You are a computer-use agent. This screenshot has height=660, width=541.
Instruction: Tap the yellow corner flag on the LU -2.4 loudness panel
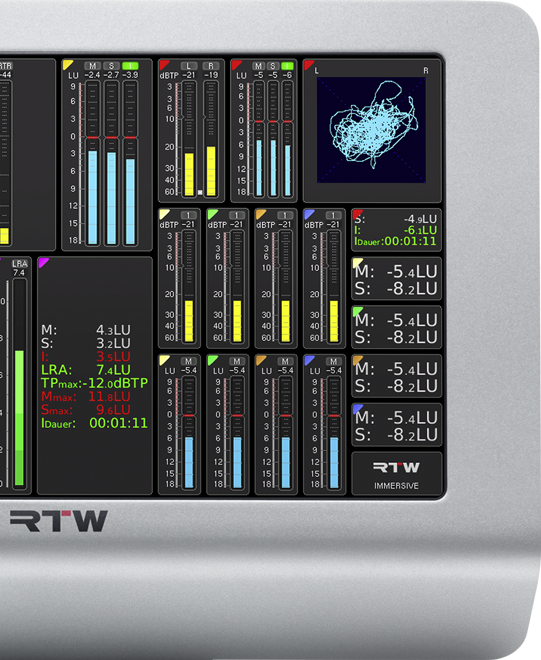point(67,64)
